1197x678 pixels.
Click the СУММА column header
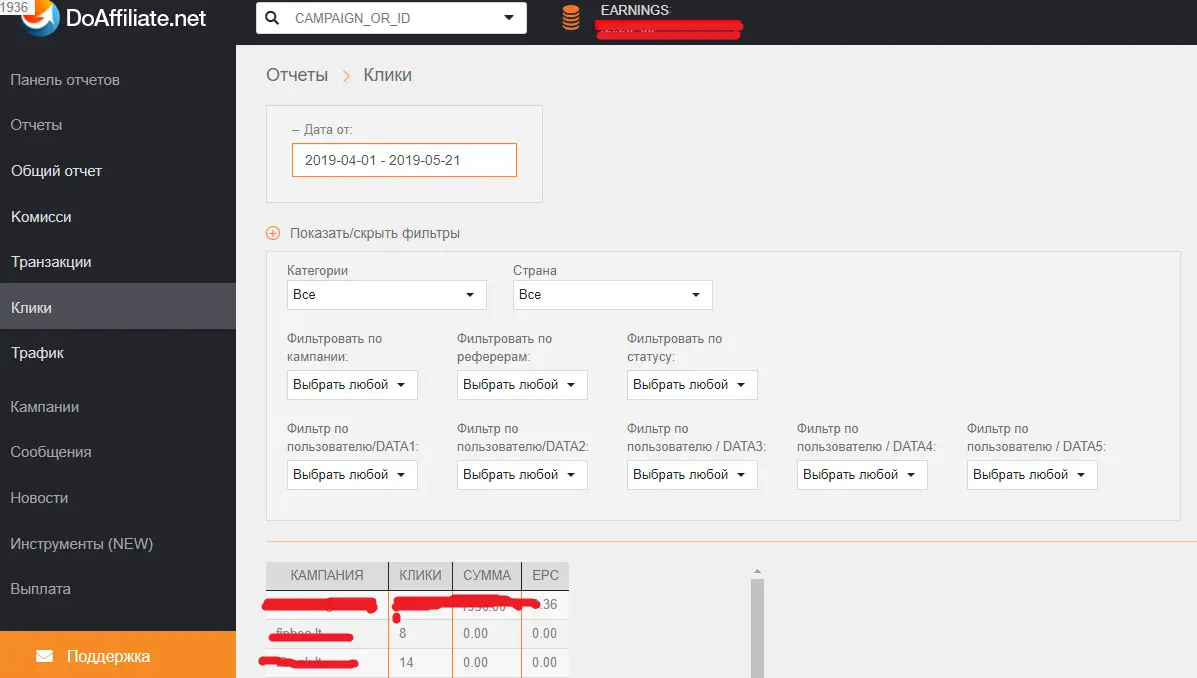point(487,576)
